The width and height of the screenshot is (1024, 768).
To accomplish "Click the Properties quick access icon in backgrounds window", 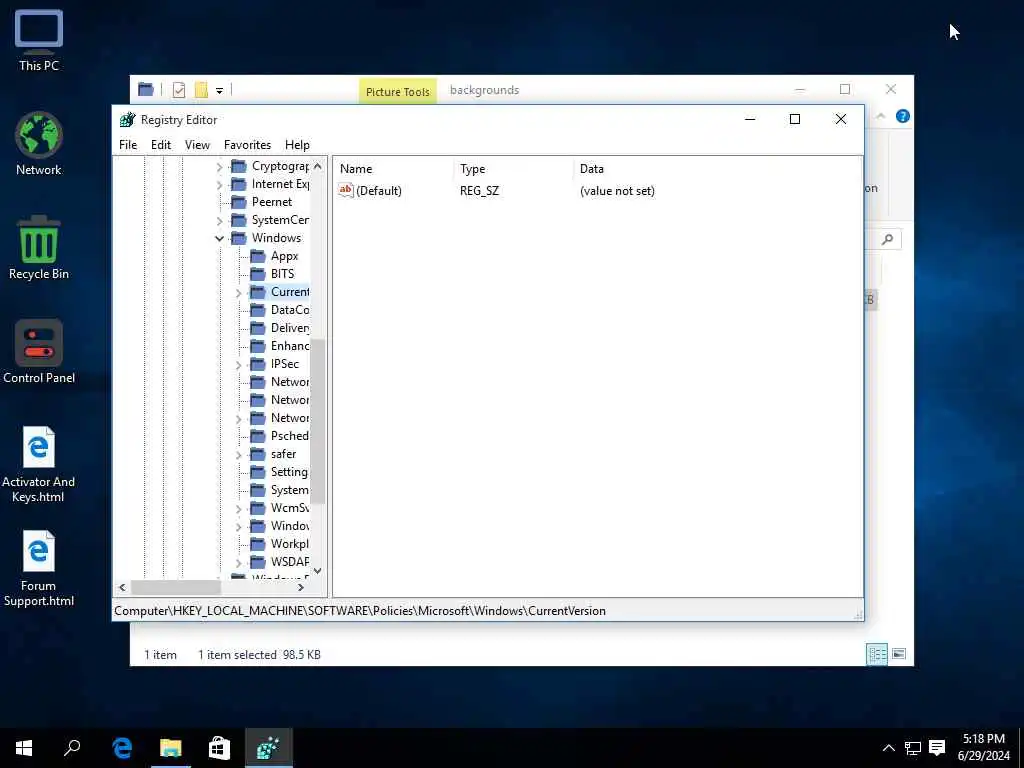I will 179,90.
